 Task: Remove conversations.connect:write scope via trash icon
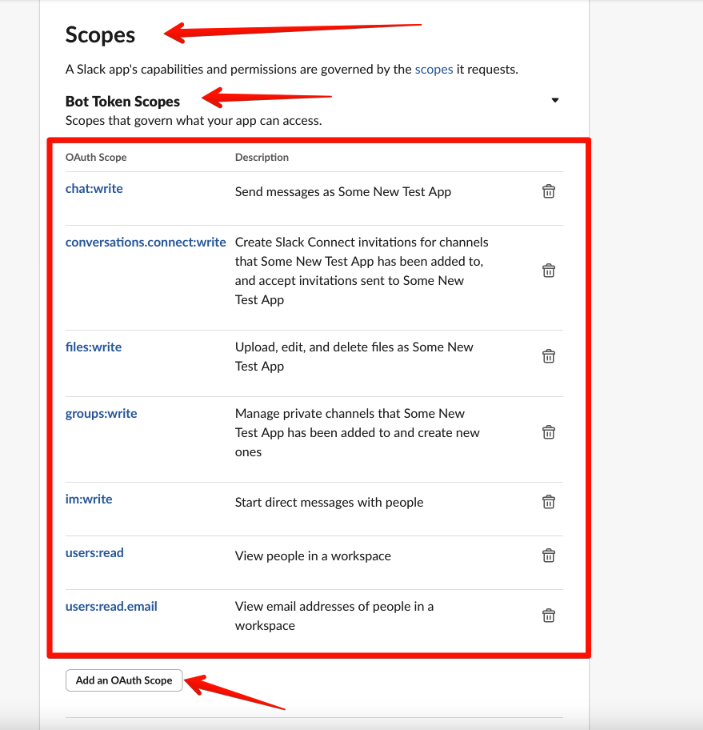pyautogui.click(x=548, y=270)
